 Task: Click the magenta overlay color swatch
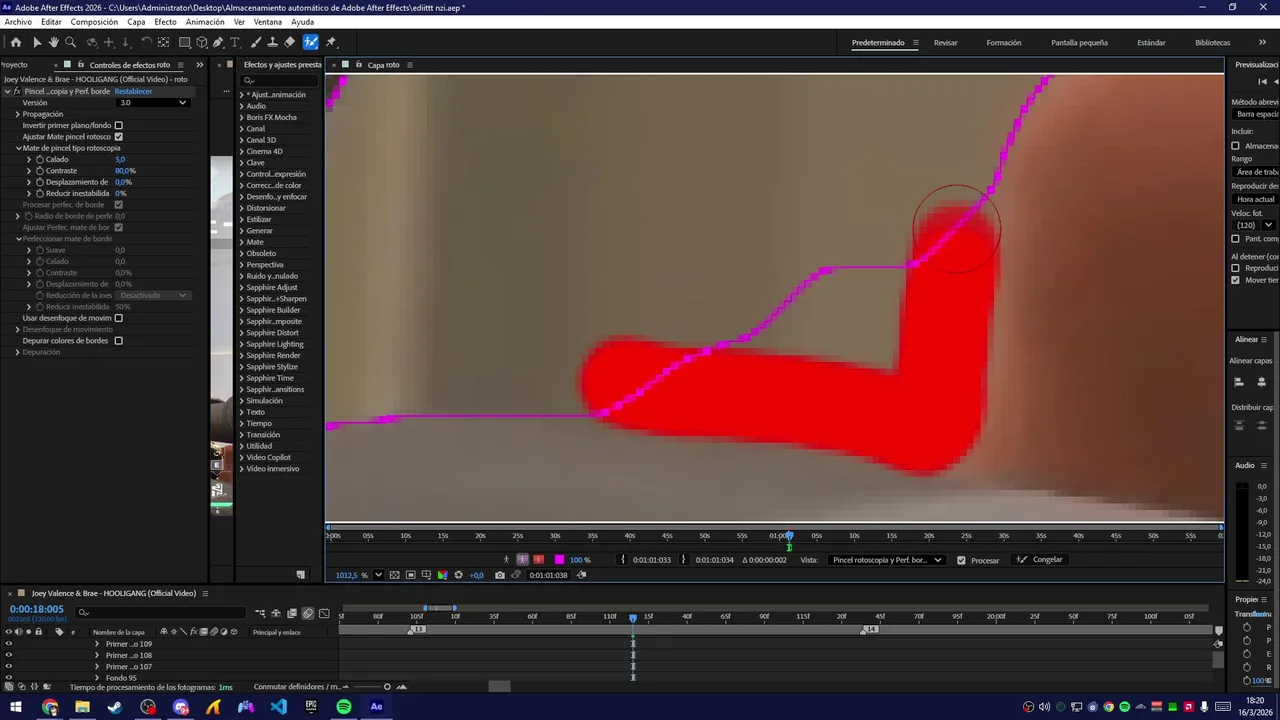coord(559,560)
